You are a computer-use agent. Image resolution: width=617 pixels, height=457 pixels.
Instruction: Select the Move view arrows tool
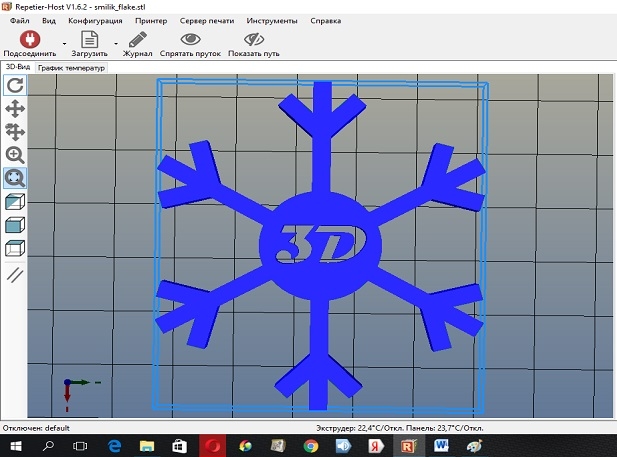point(15,109)
